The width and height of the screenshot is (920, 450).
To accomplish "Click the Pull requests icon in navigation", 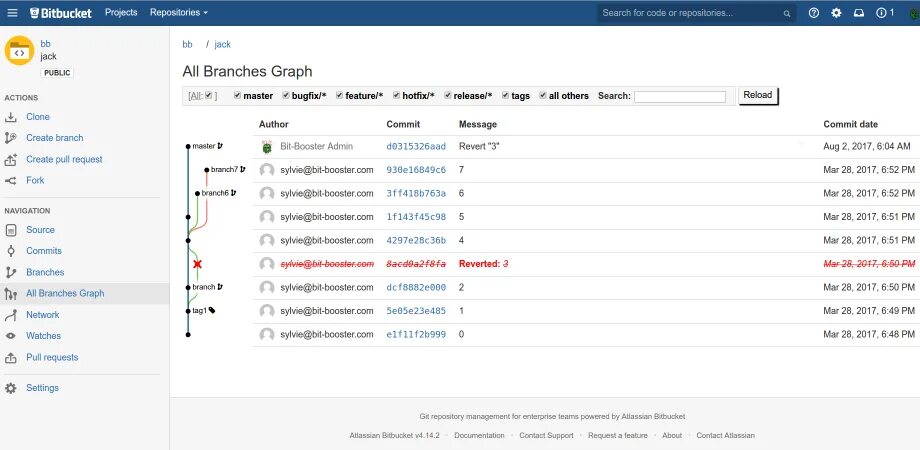I will (x=11, y=357).
